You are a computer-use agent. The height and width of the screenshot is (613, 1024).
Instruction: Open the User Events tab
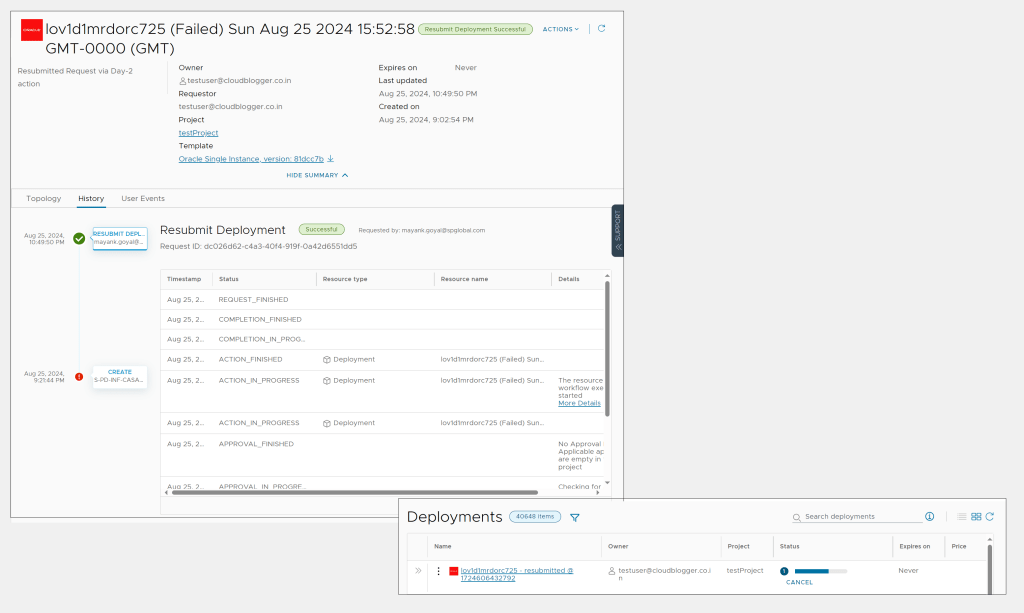(x=143, y=199)
